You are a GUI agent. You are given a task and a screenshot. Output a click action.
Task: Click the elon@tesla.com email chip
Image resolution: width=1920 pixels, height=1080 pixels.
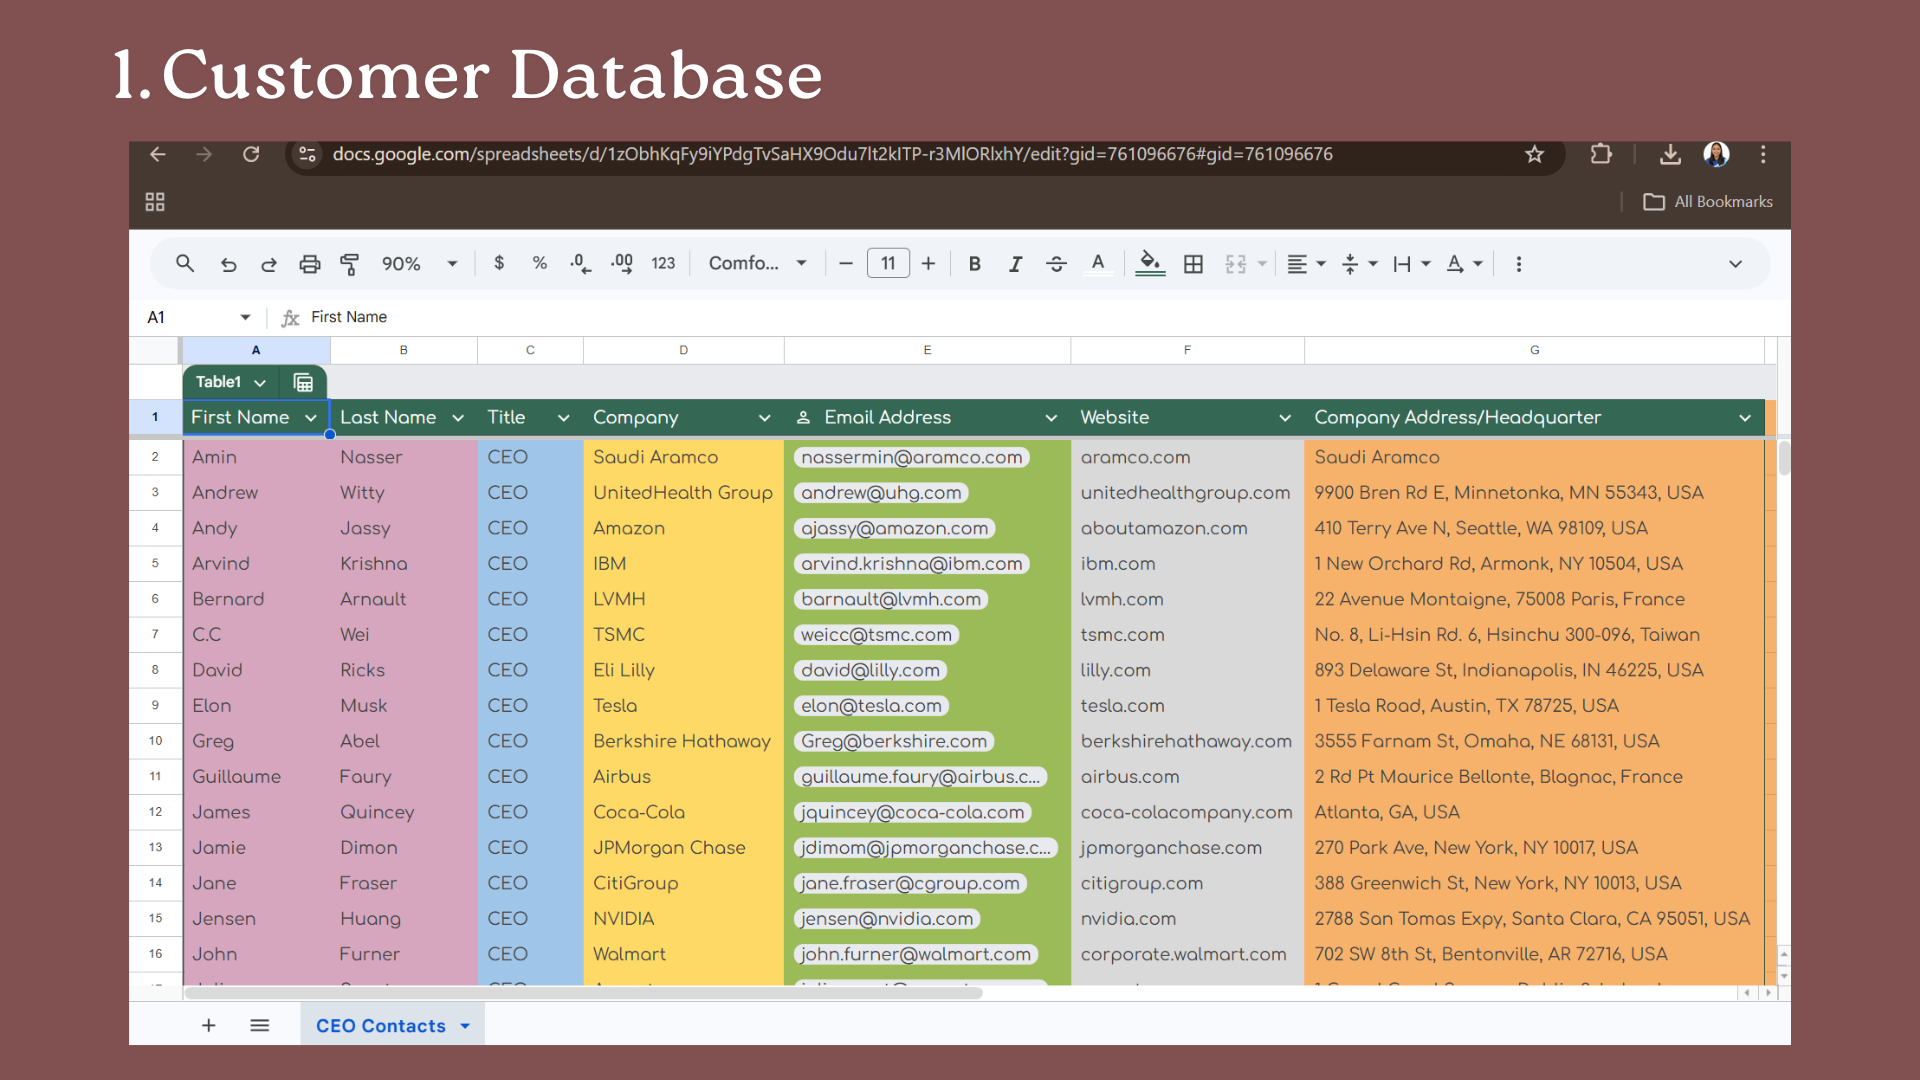pos(871,706)
